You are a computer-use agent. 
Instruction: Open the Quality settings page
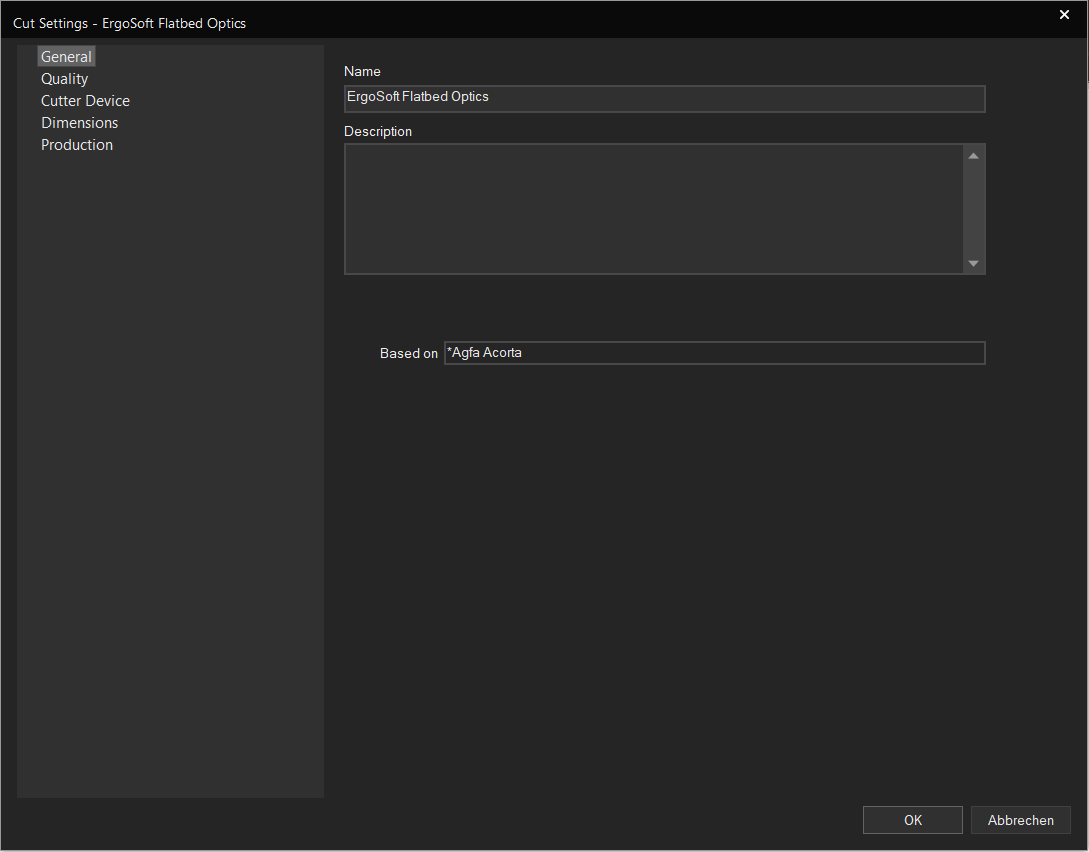tap(65, 79)
